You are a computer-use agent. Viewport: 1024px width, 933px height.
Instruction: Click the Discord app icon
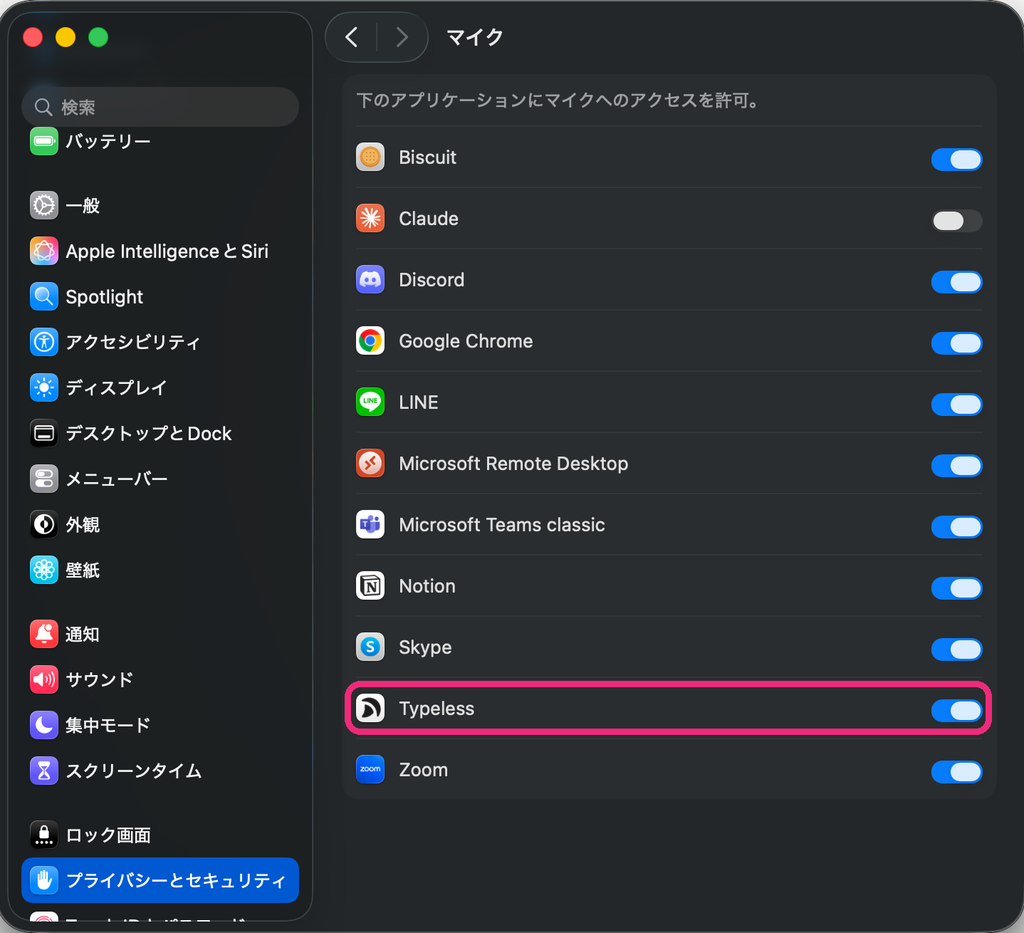coord(370,279)
